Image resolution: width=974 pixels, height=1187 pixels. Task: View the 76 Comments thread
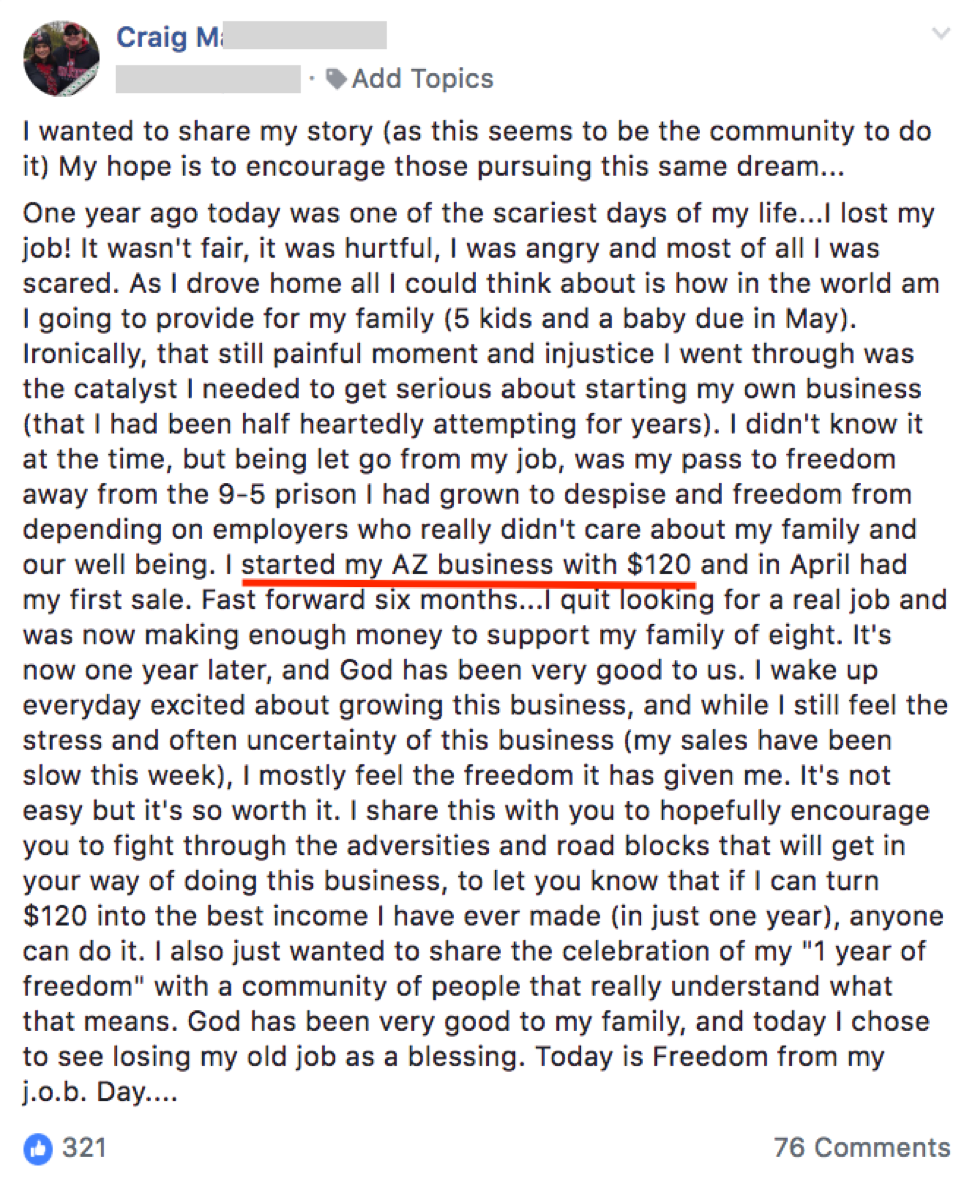(861, 1148)
